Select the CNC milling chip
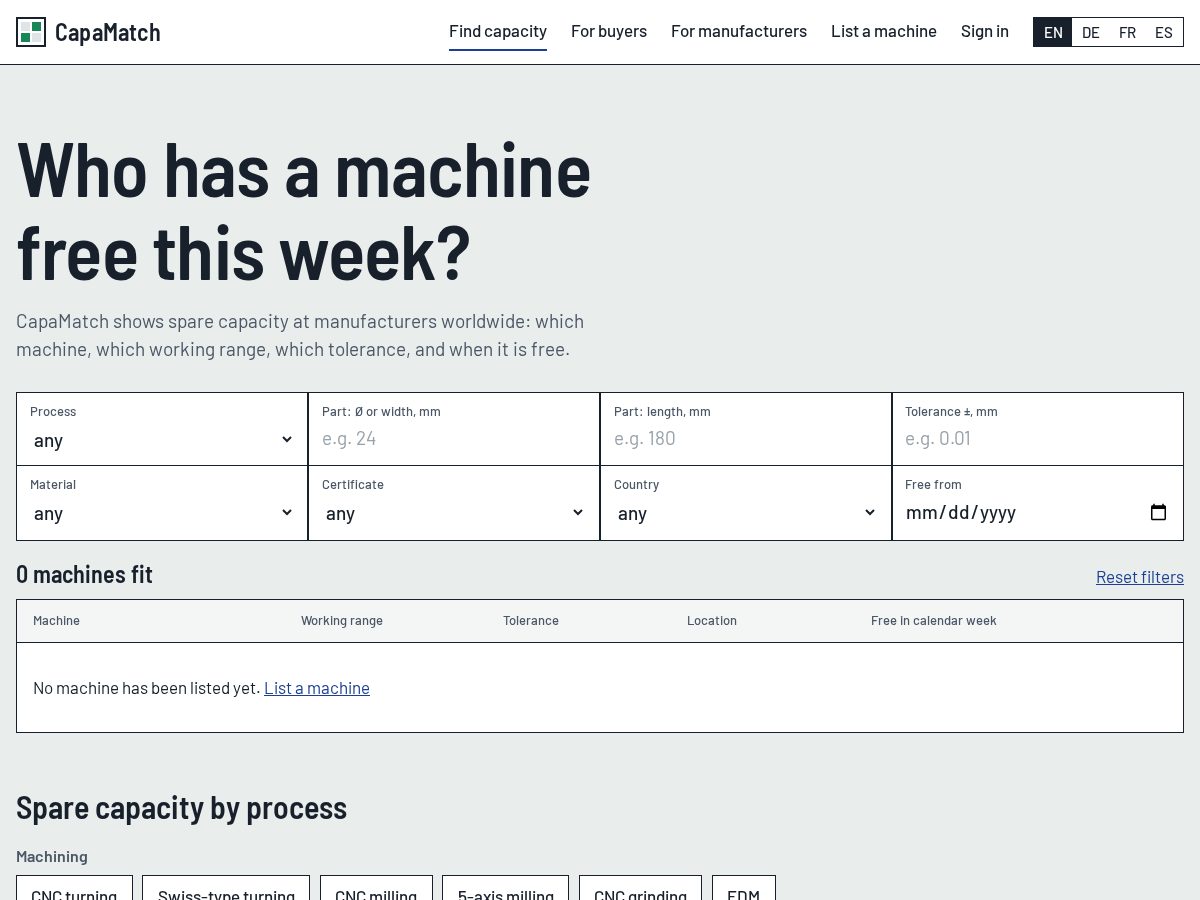This screenshot has width=1200, height=900. [x=376, y=888]
